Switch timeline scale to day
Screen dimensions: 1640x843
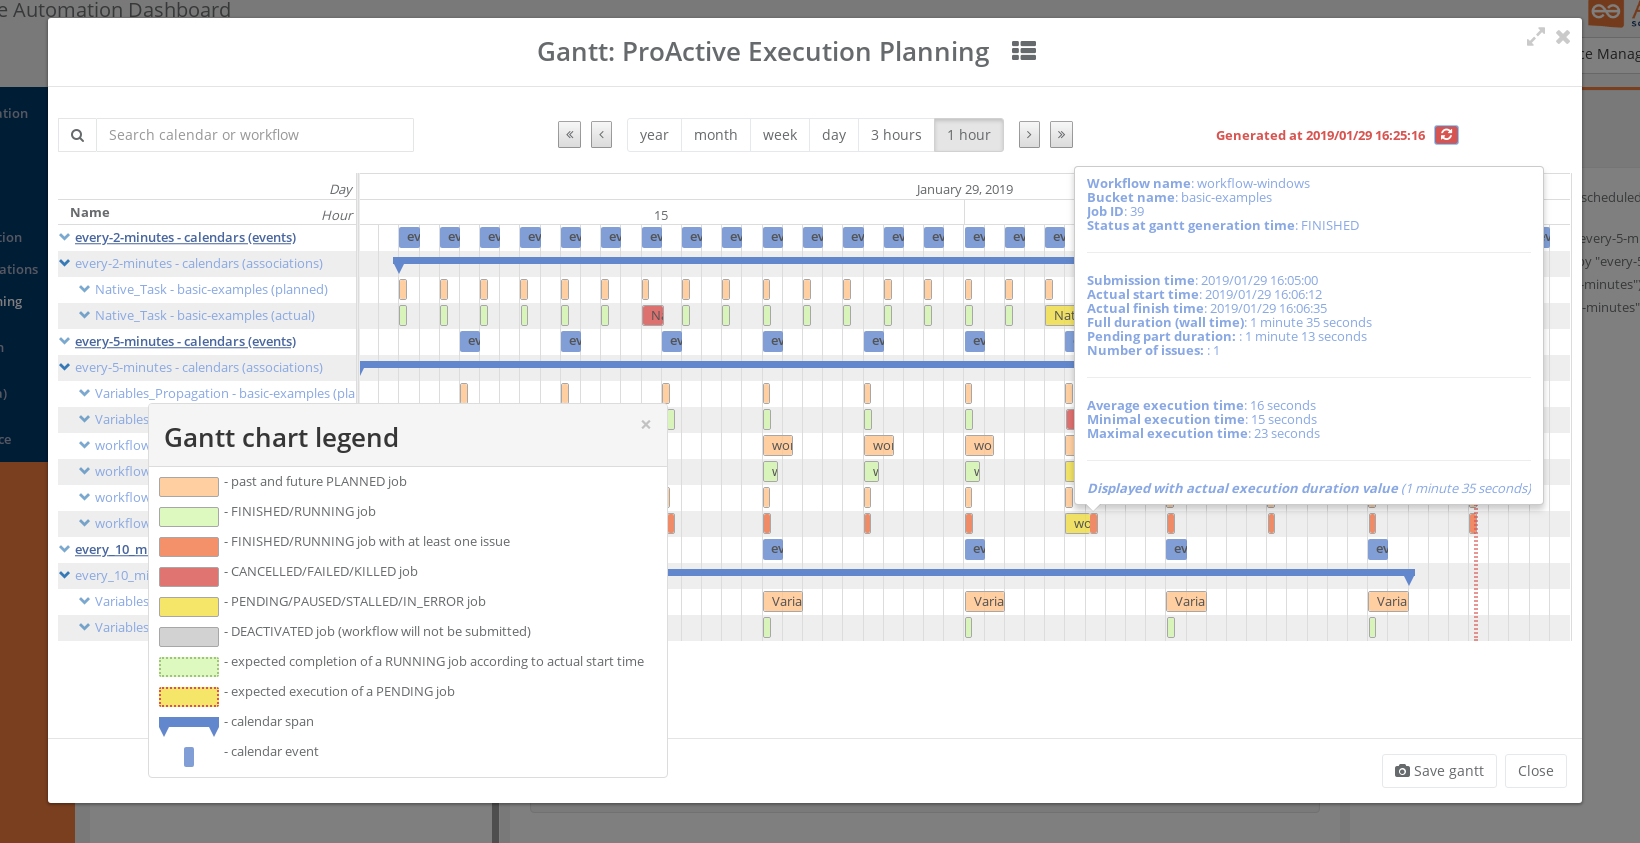pos(834,135)
